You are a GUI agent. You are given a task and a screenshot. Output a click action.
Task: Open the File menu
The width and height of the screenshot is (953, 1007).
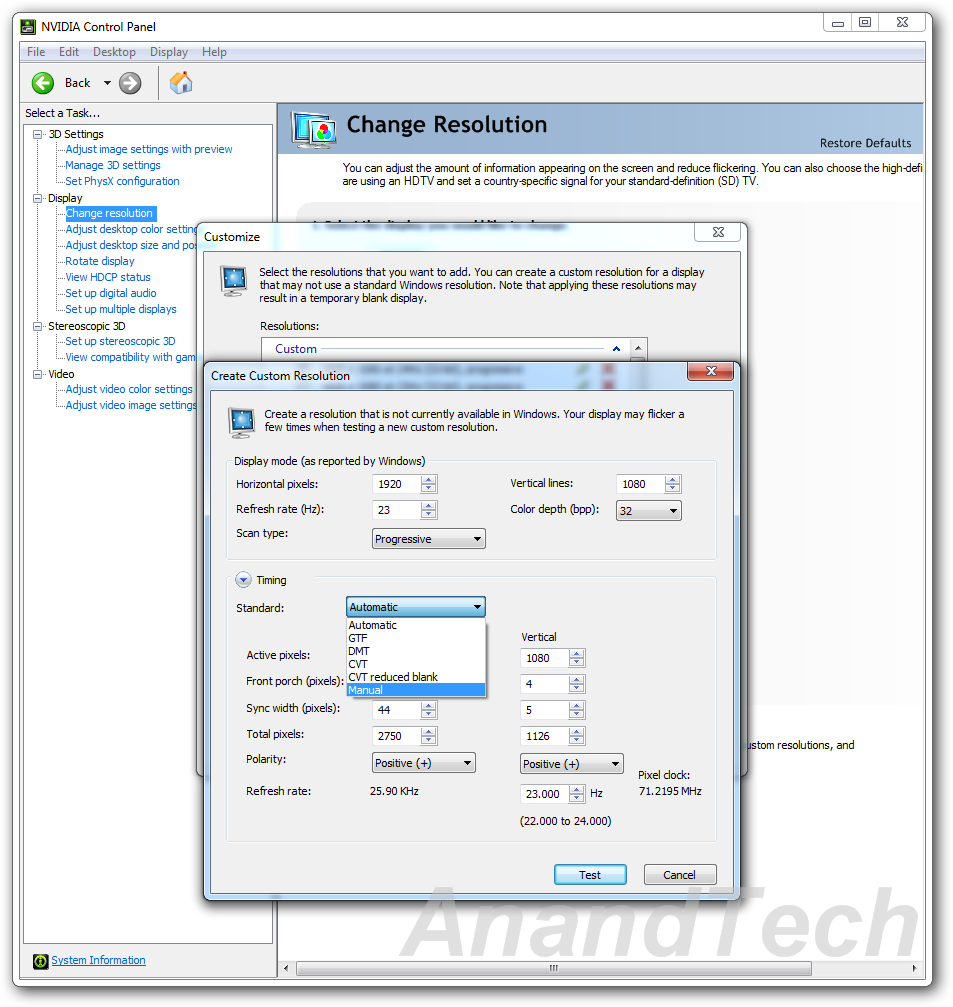36,52
